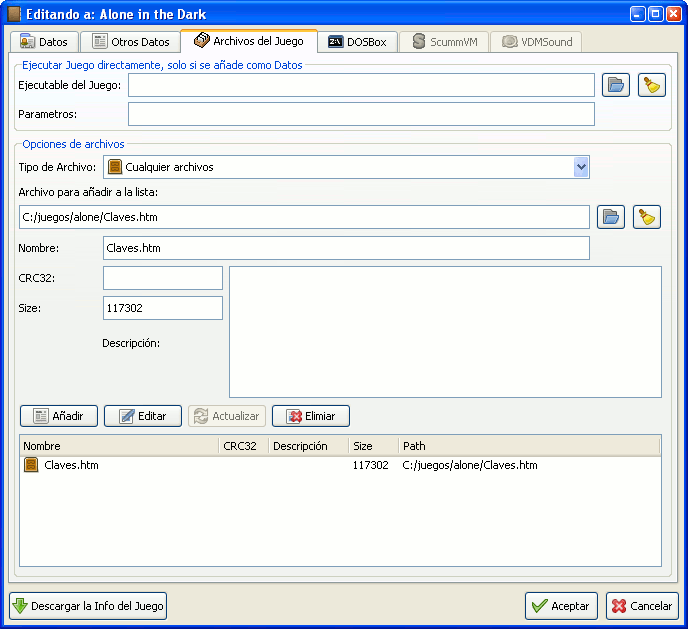688x629 pixels.
Task: Click the Elimiar button
Action: pyautogui.click(x=311, y=416)
